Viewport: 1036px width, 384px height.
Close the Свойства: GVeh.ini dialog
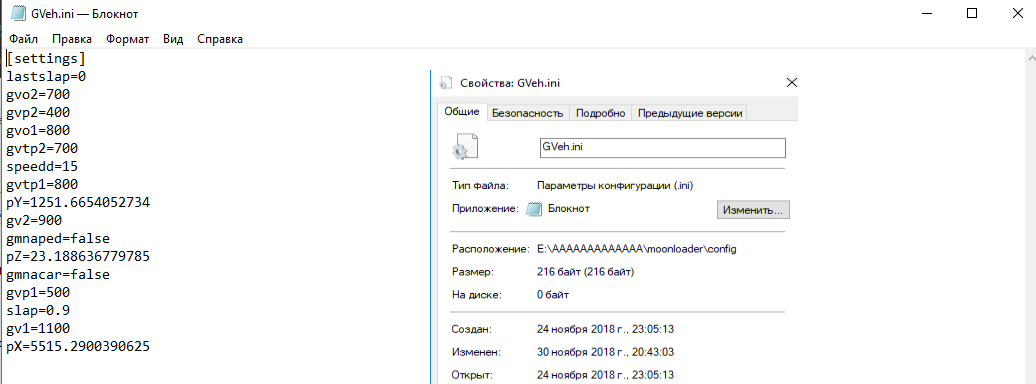pos(792,83)
